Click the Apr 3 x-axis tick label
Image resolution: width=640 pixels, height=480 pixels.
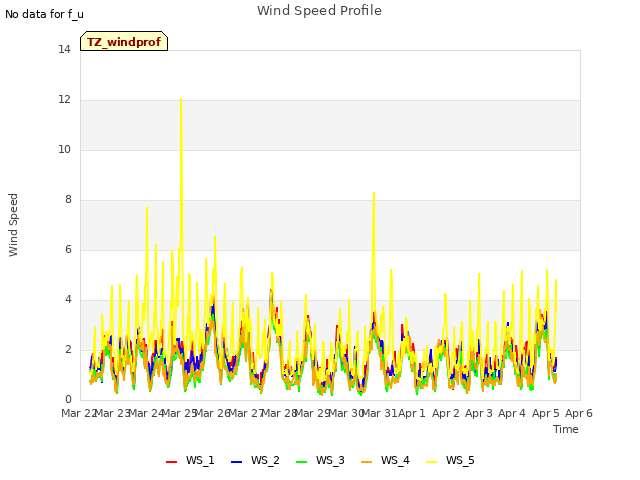click(479, 413)
